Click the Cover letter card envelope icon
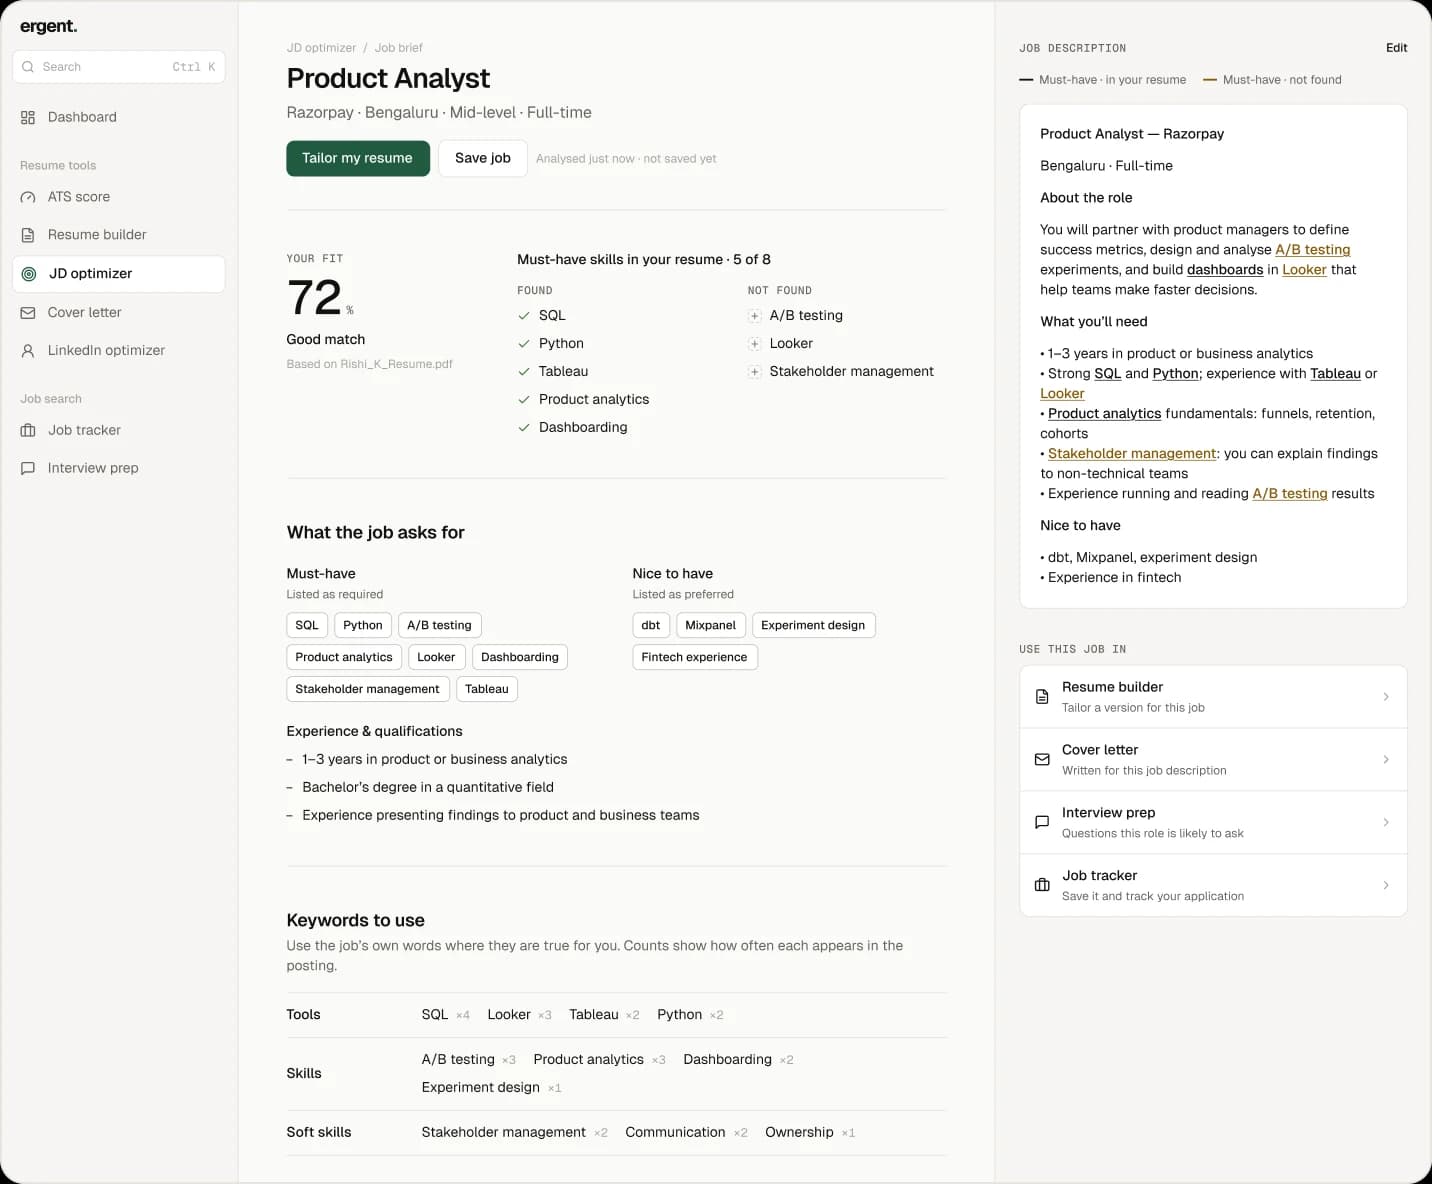 (x=1042, y=760)
